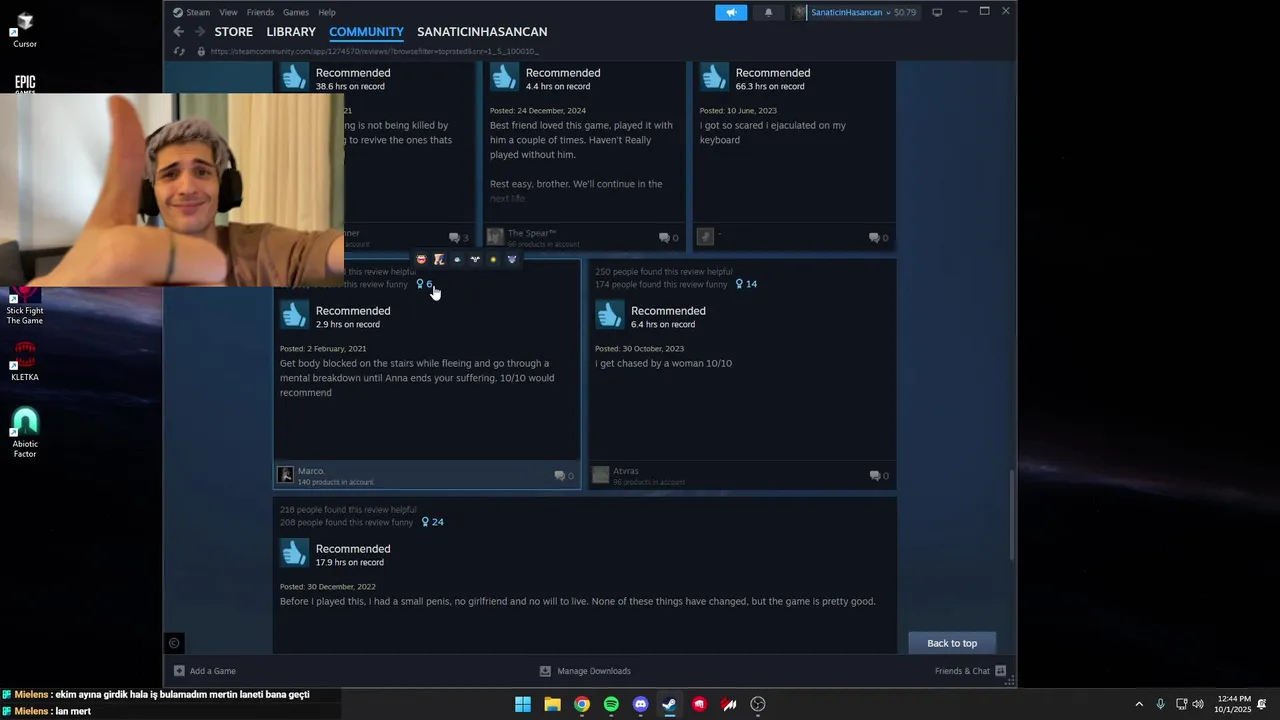The height and width of the screenshot is (720, 1280).
Task: Show hidden system tray icons
Action: coord(1139,704)
